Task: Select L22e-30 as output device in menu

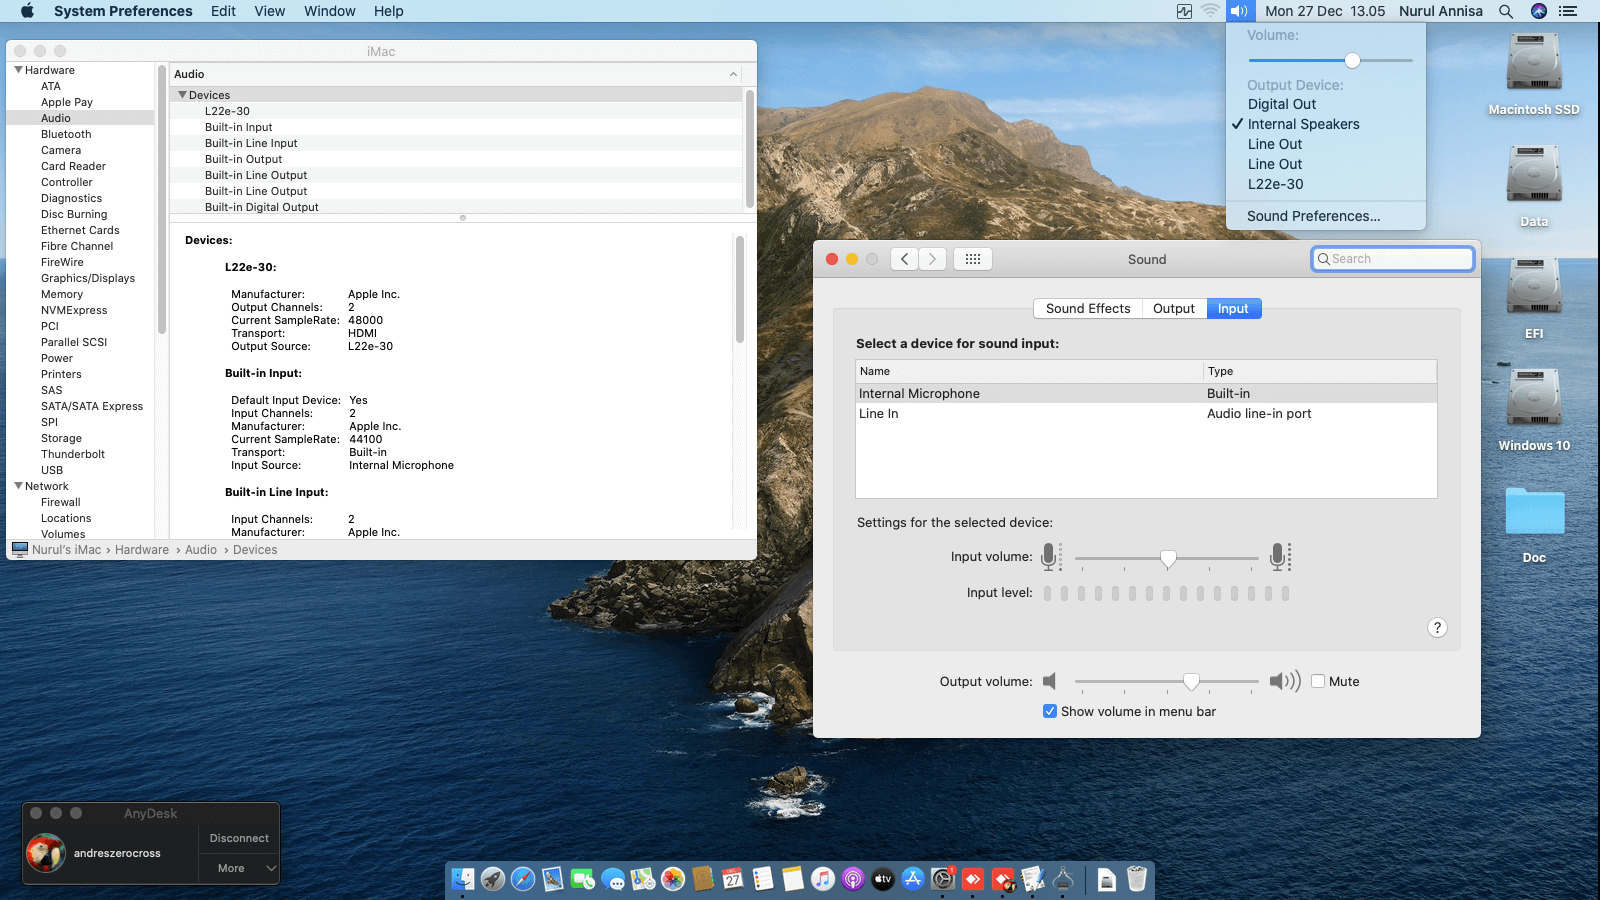Action: click(x=1275, y=184)
